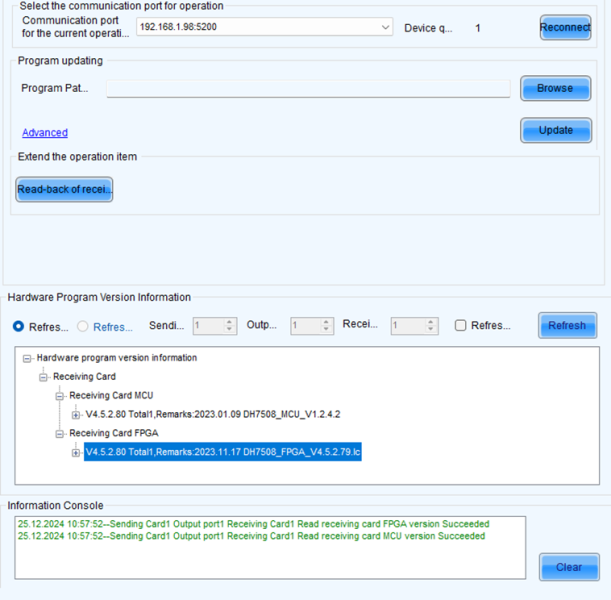The image size is (611, 600).
Task: Select the second Refresh radio button
Action: 83,326
